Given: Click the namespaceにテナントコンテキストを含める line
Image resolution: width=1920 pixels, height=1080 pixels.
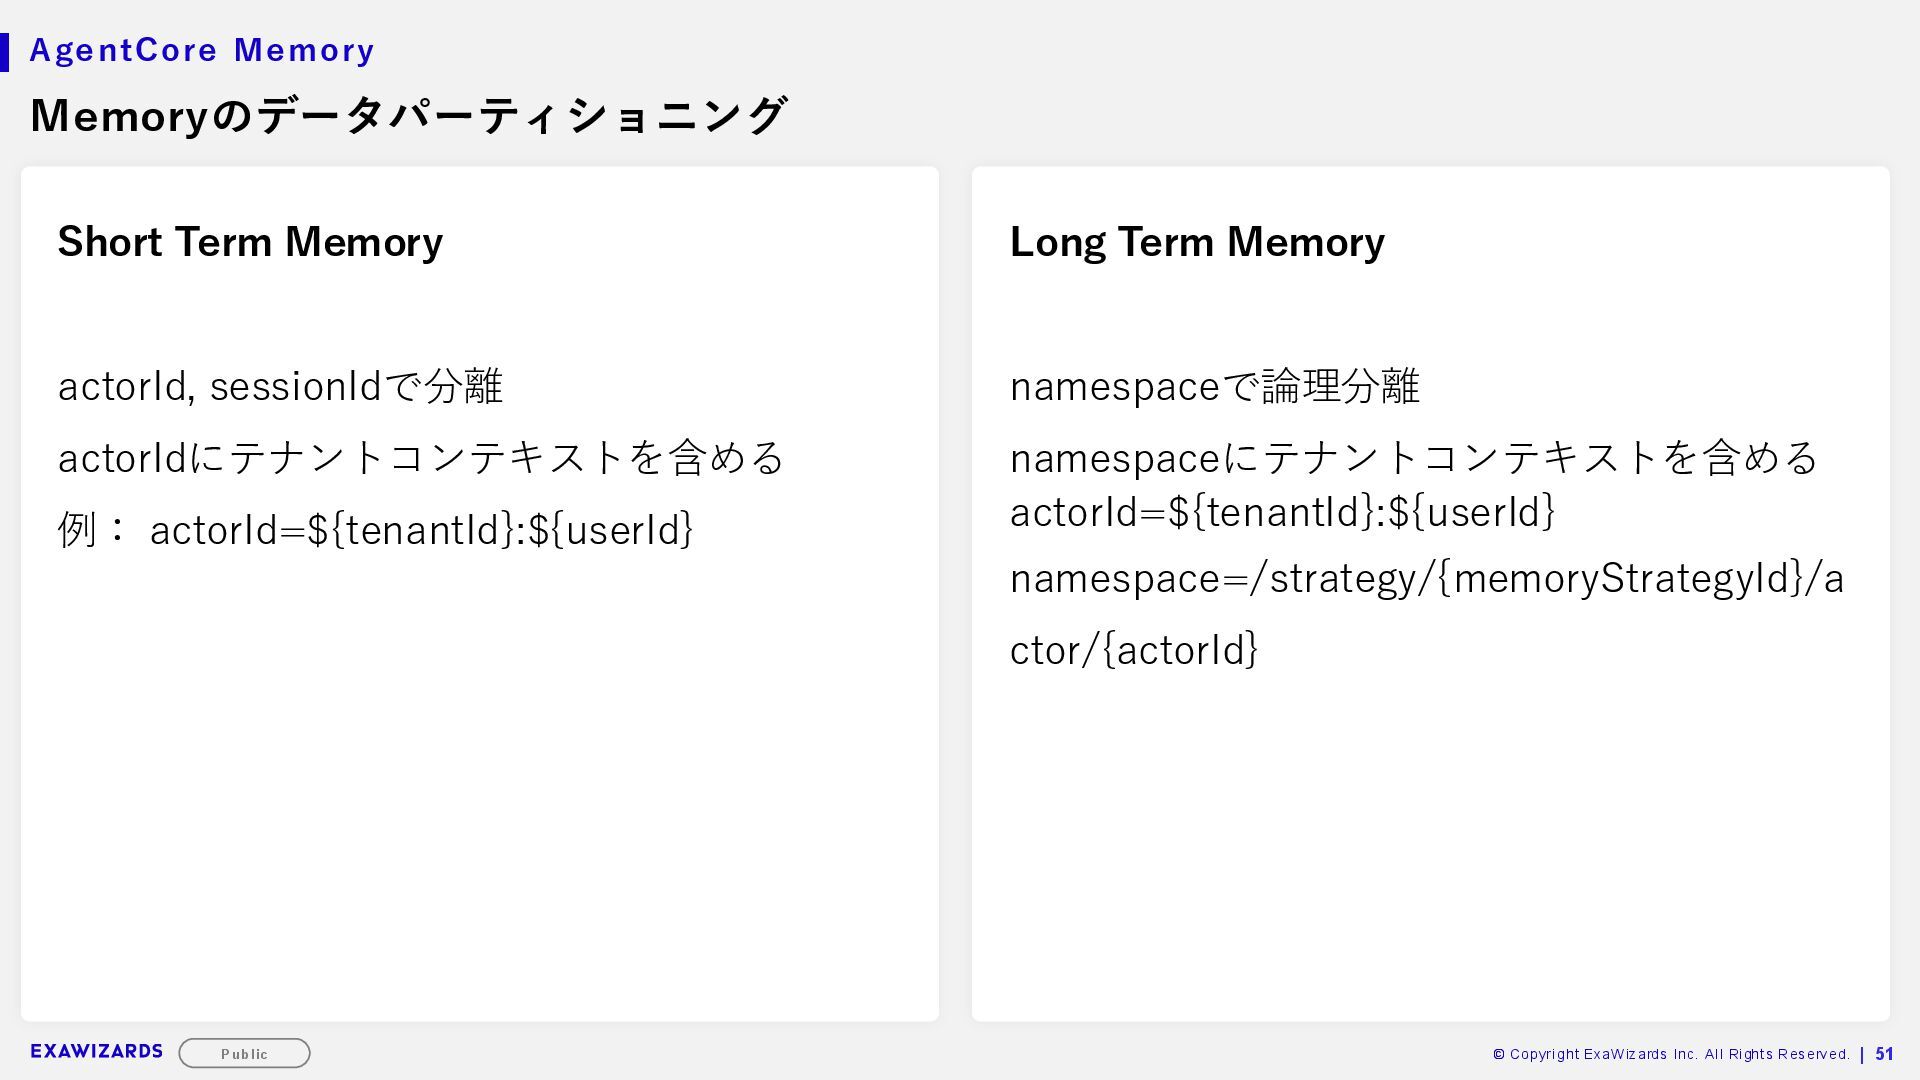Looking at the screenshot, I should 1414,458.
